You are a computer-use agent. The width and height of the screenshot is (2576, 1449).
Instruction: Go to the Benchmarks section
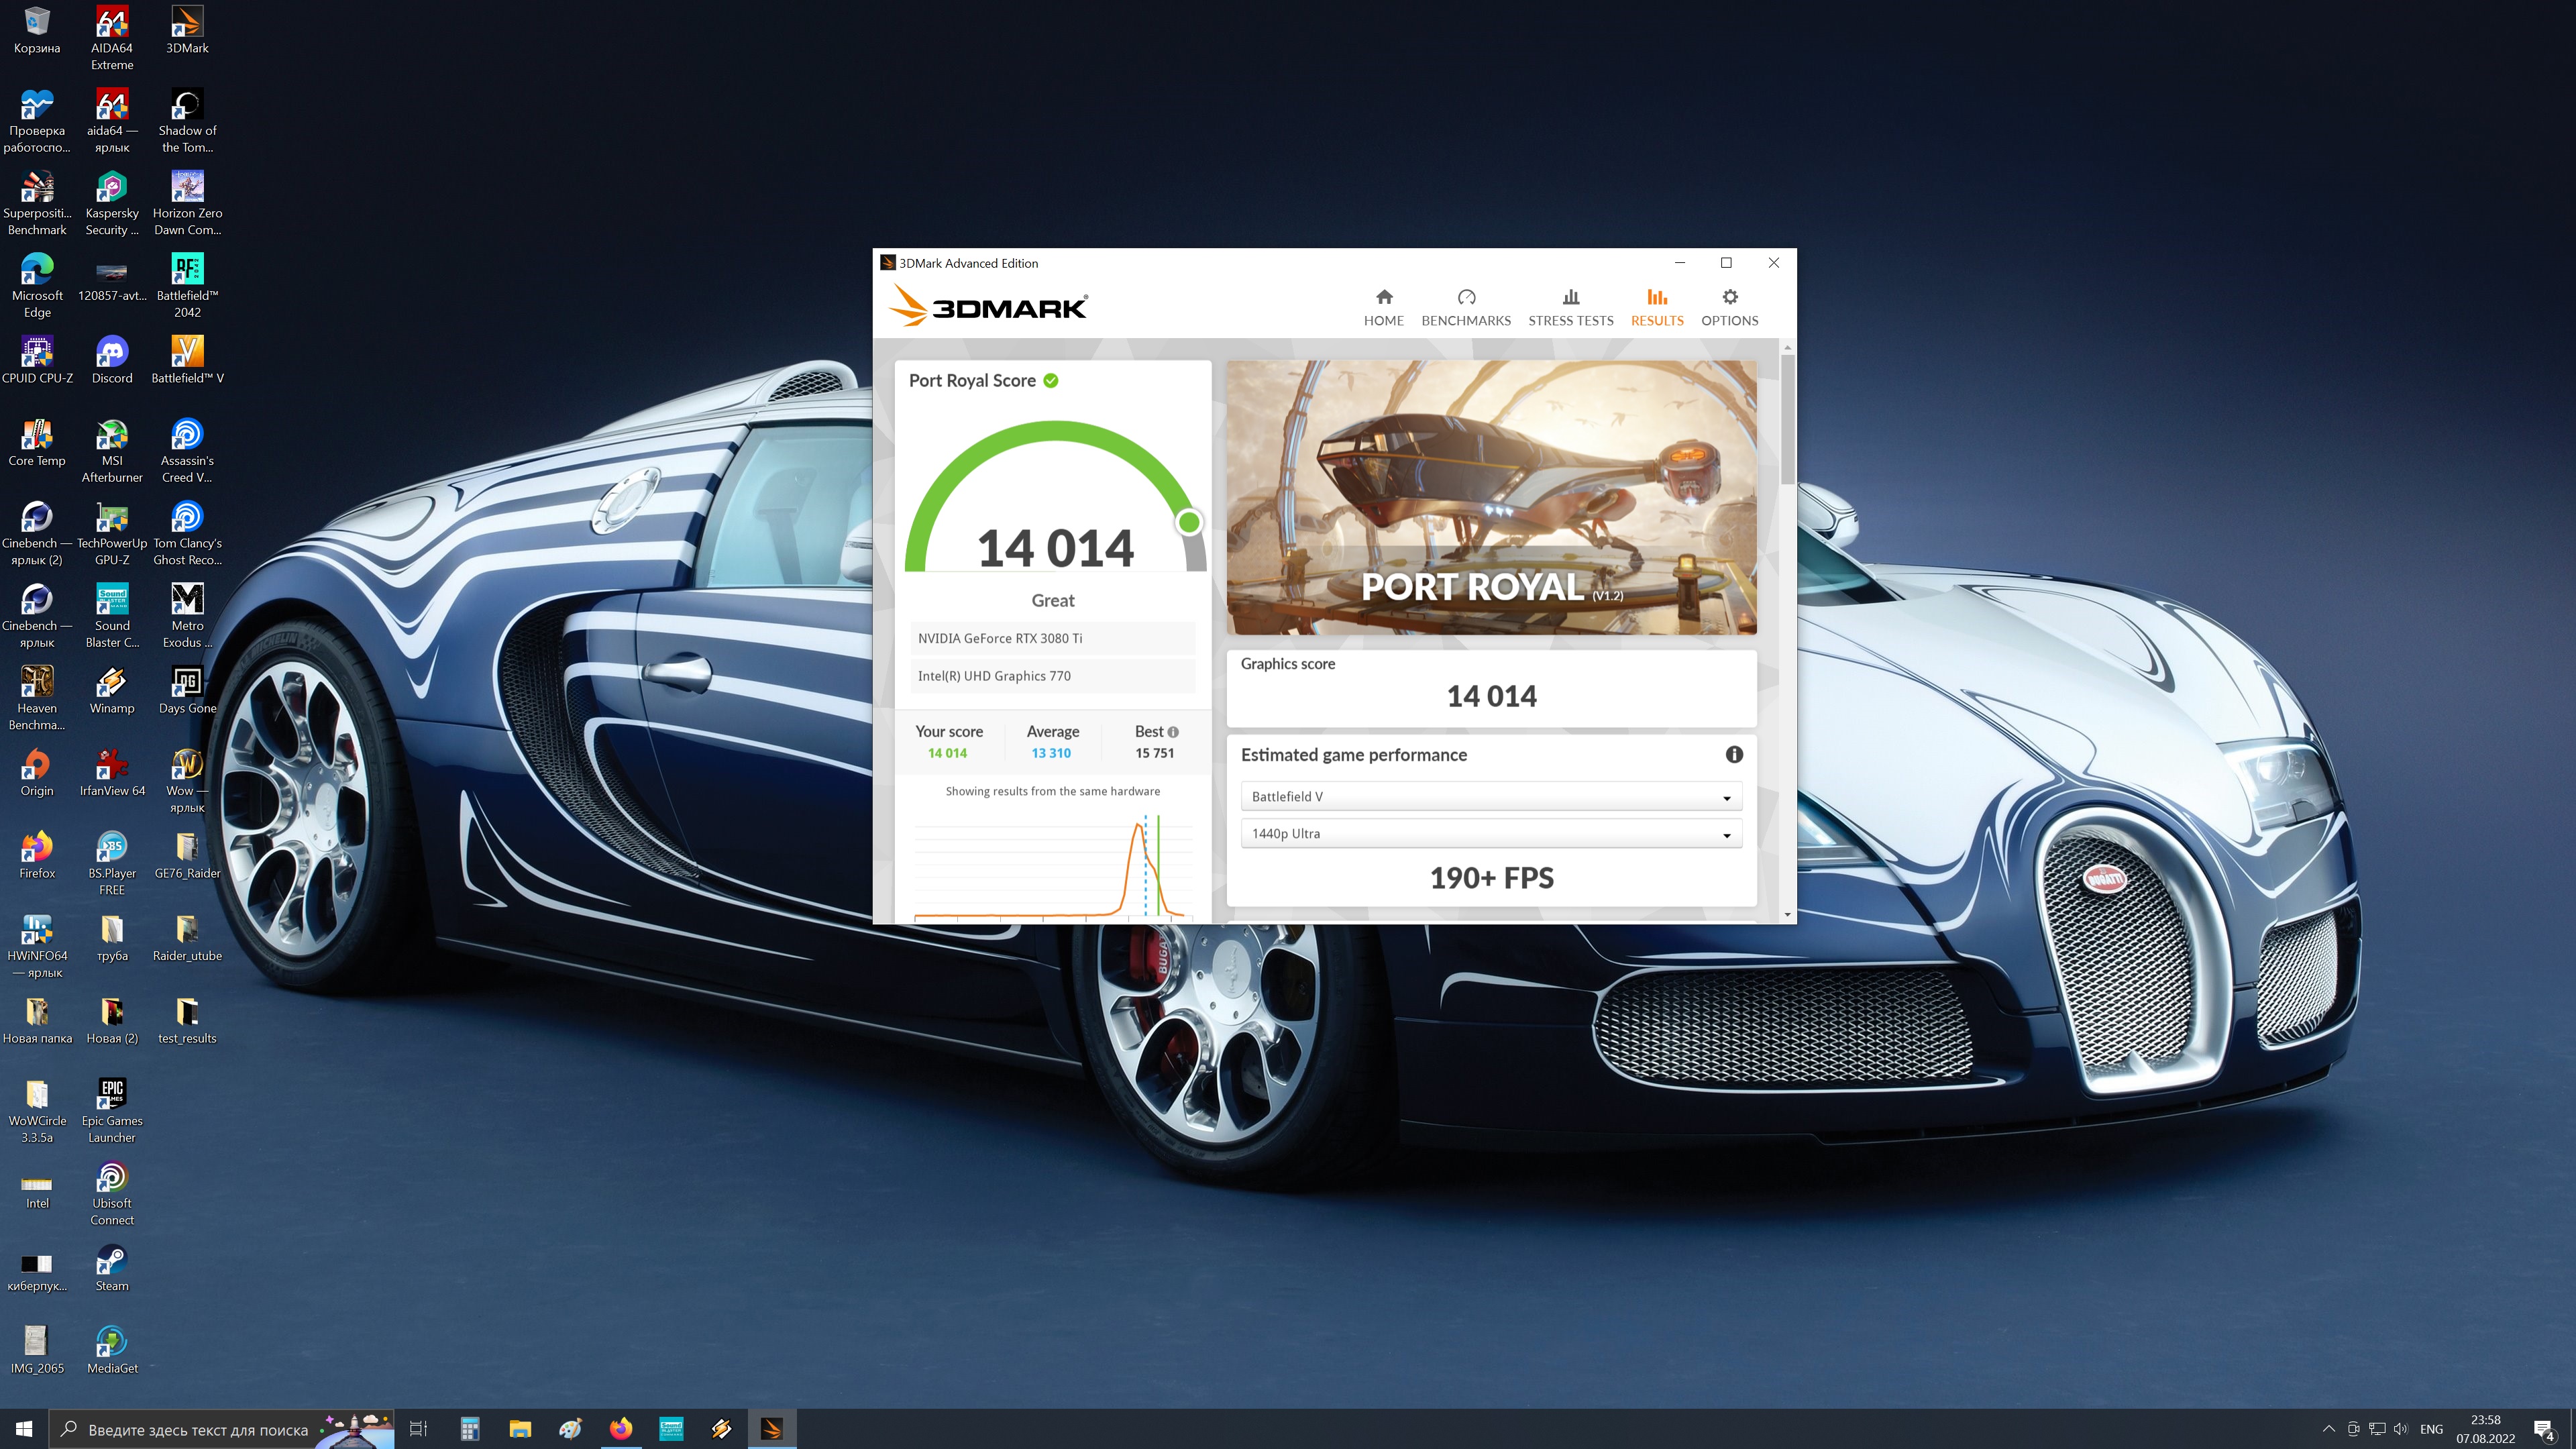click(x=1466, y=307)
